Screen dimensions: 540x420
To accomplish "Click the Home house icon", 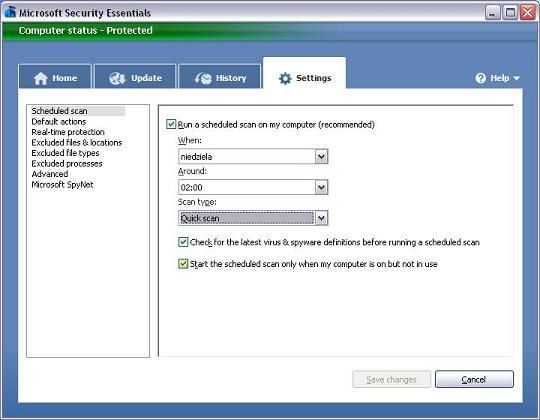I will click(x=41, y=78).
